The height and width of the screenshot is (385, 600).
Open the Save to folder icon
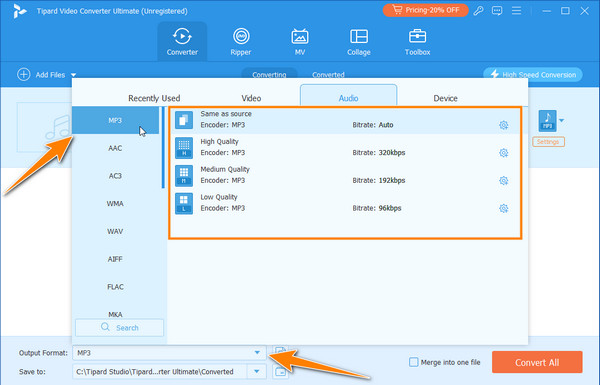tap(280, 372)
